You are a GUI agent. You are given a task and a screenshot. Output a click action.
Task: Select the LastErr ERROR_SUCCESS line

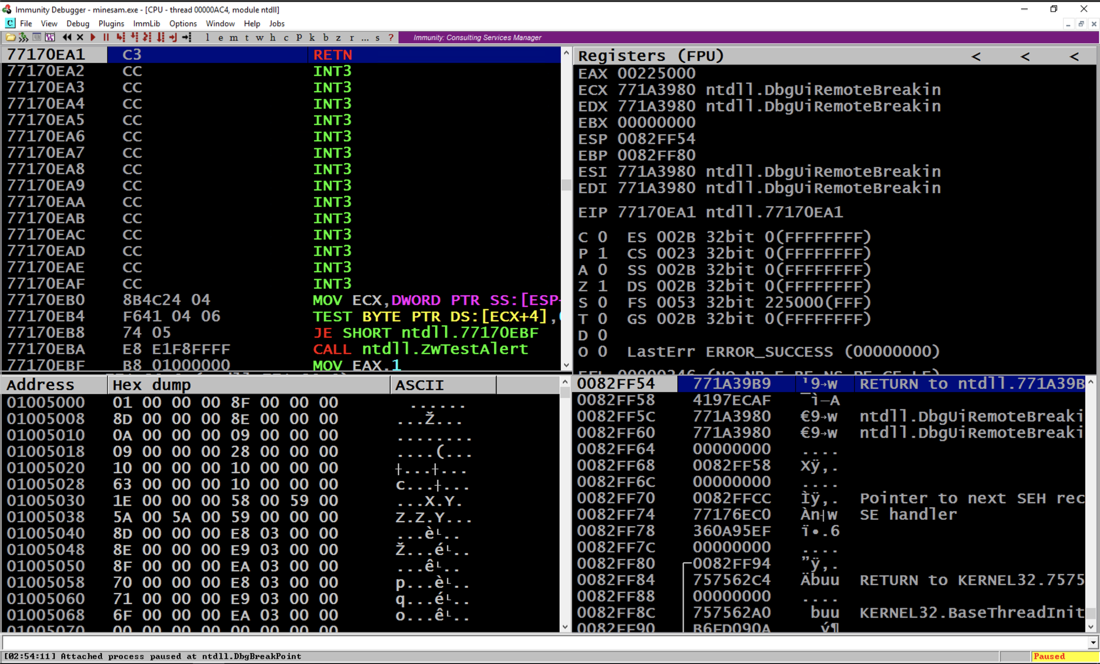[x=784, y=352]
